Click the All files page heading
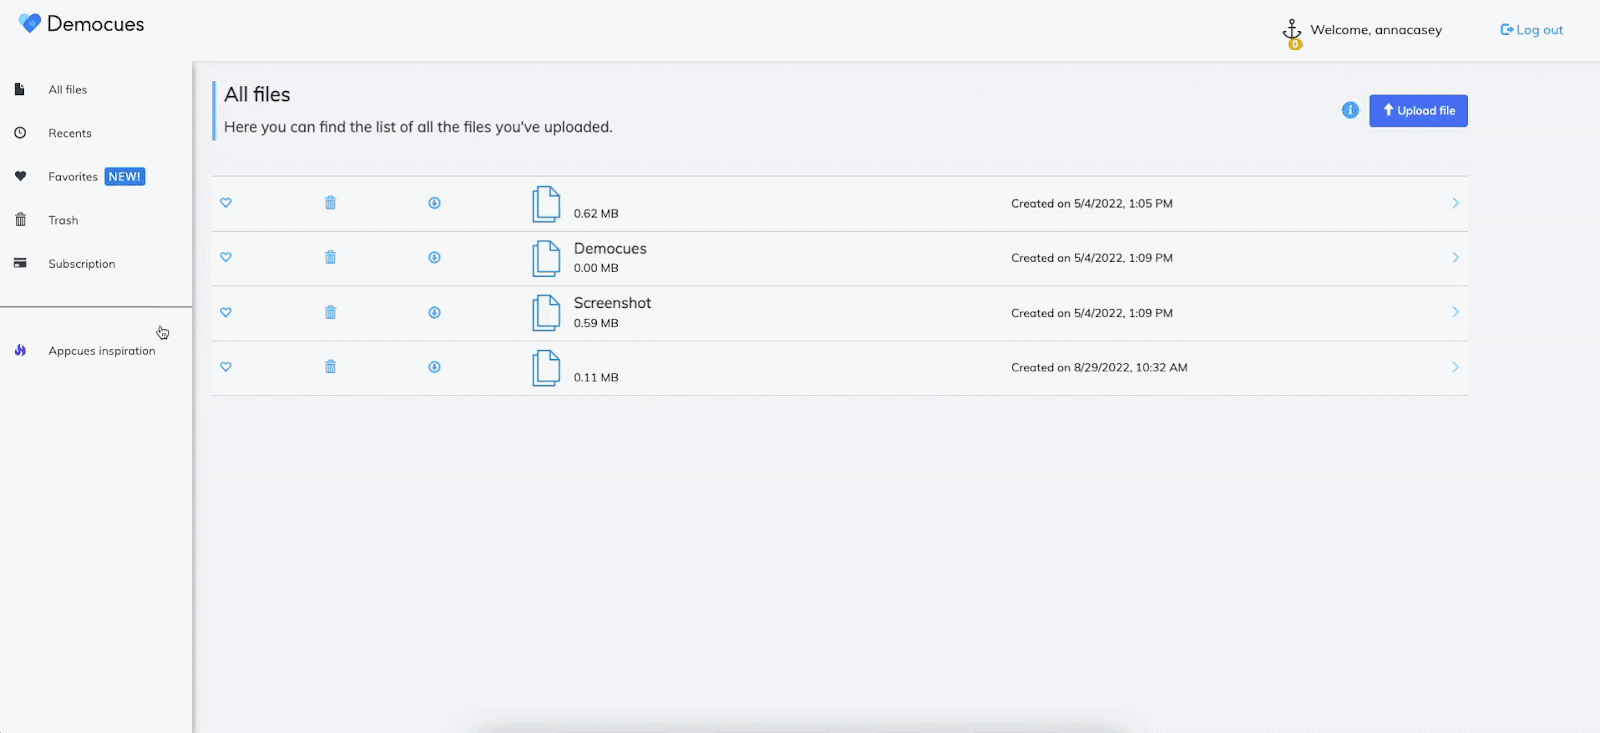This screenshot has height=733, width=1600. [257, 95]
